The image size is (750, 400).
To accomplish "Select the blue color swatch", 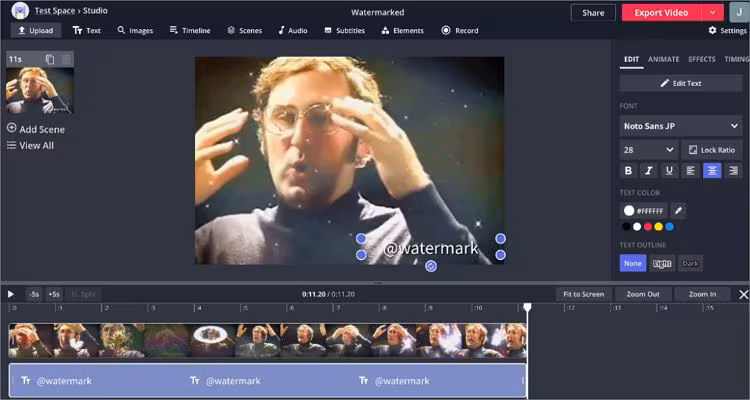I will [x=670, y=227].
